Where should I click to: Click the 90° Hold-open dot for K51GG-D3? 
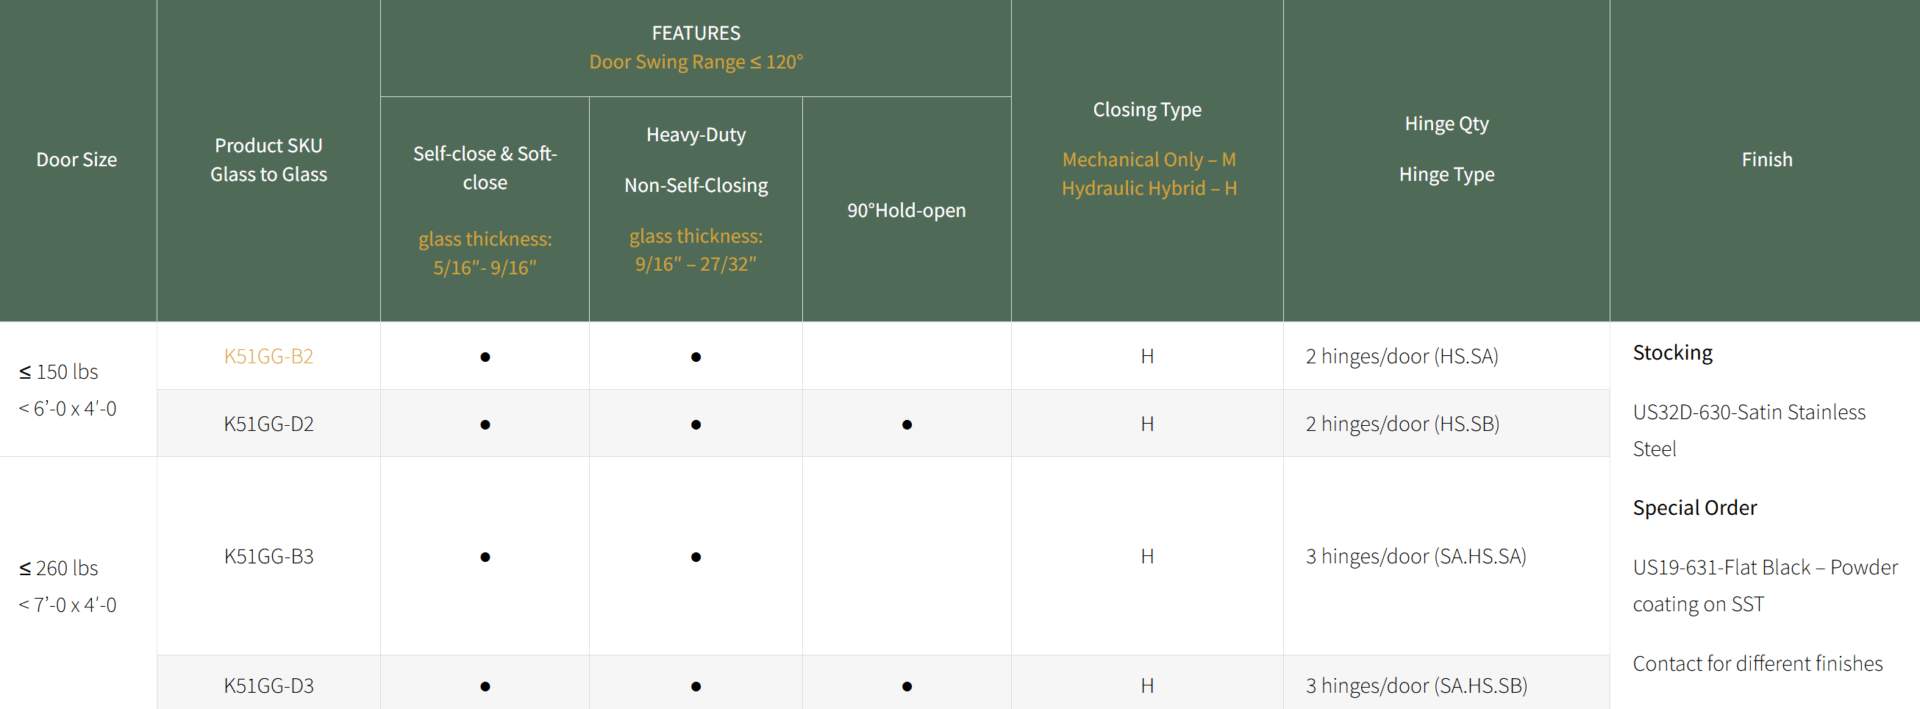coord(906,687)
